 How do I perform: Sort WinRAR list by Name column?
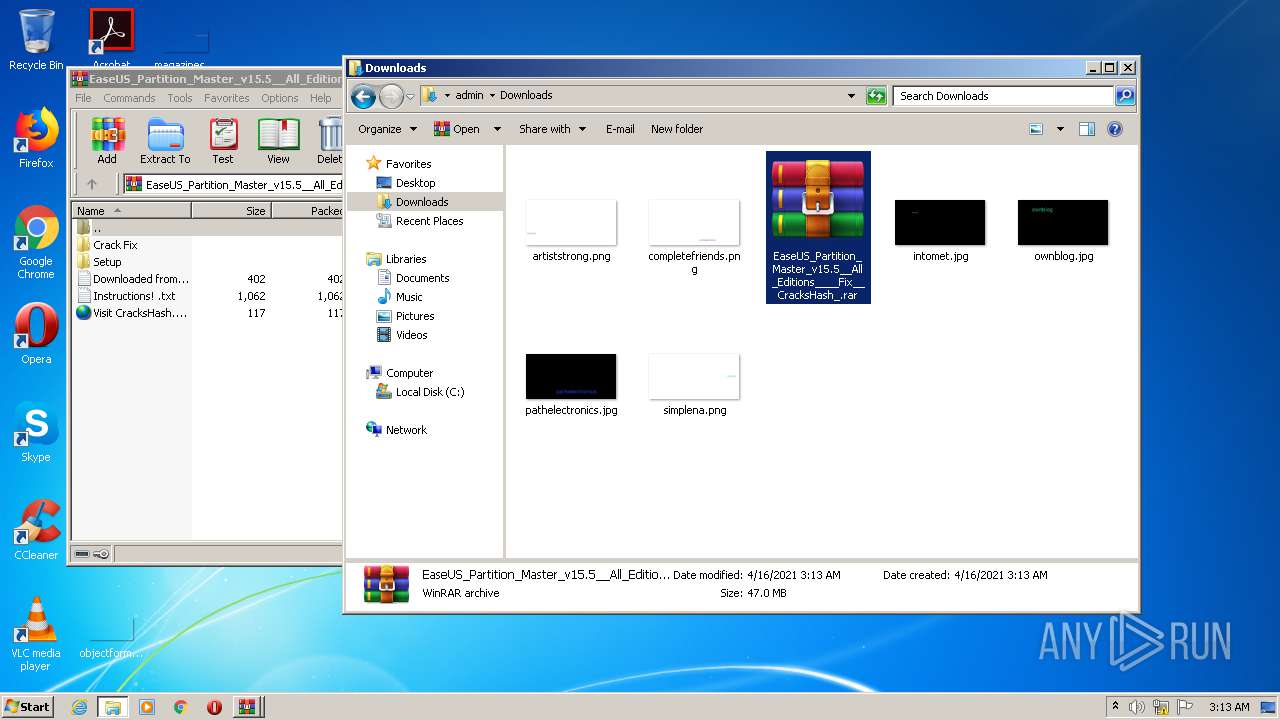131,211
